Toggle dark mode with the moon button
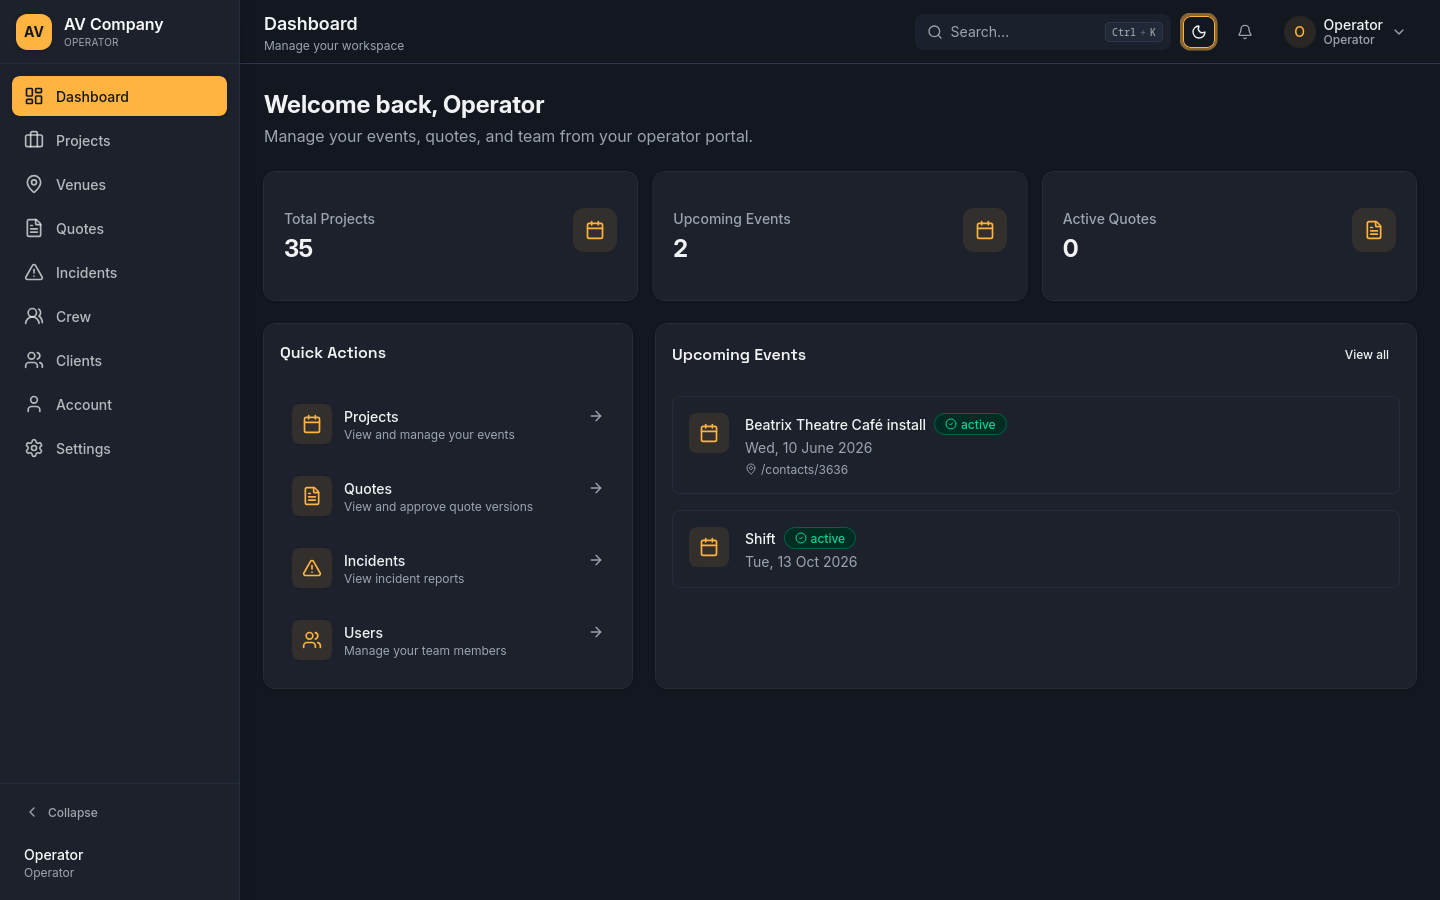The height and width of the screenshot is (900, 1440). pos(1198,32)
